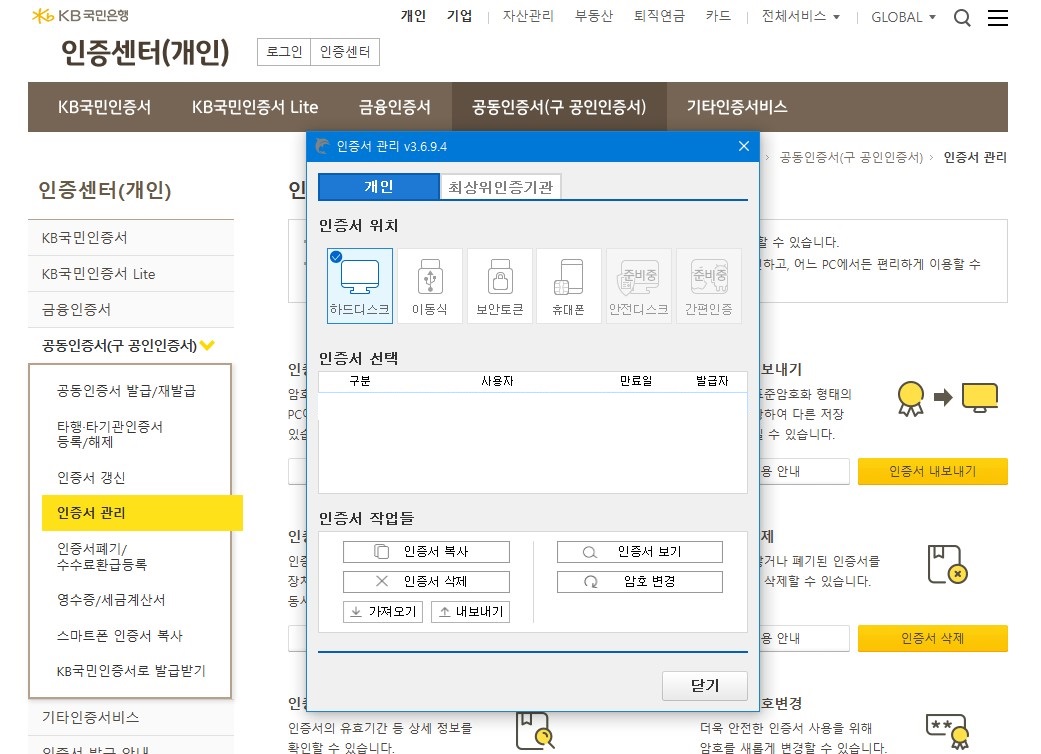
Task: Click the 인증서 복사 button
Action: click(426, 552)
